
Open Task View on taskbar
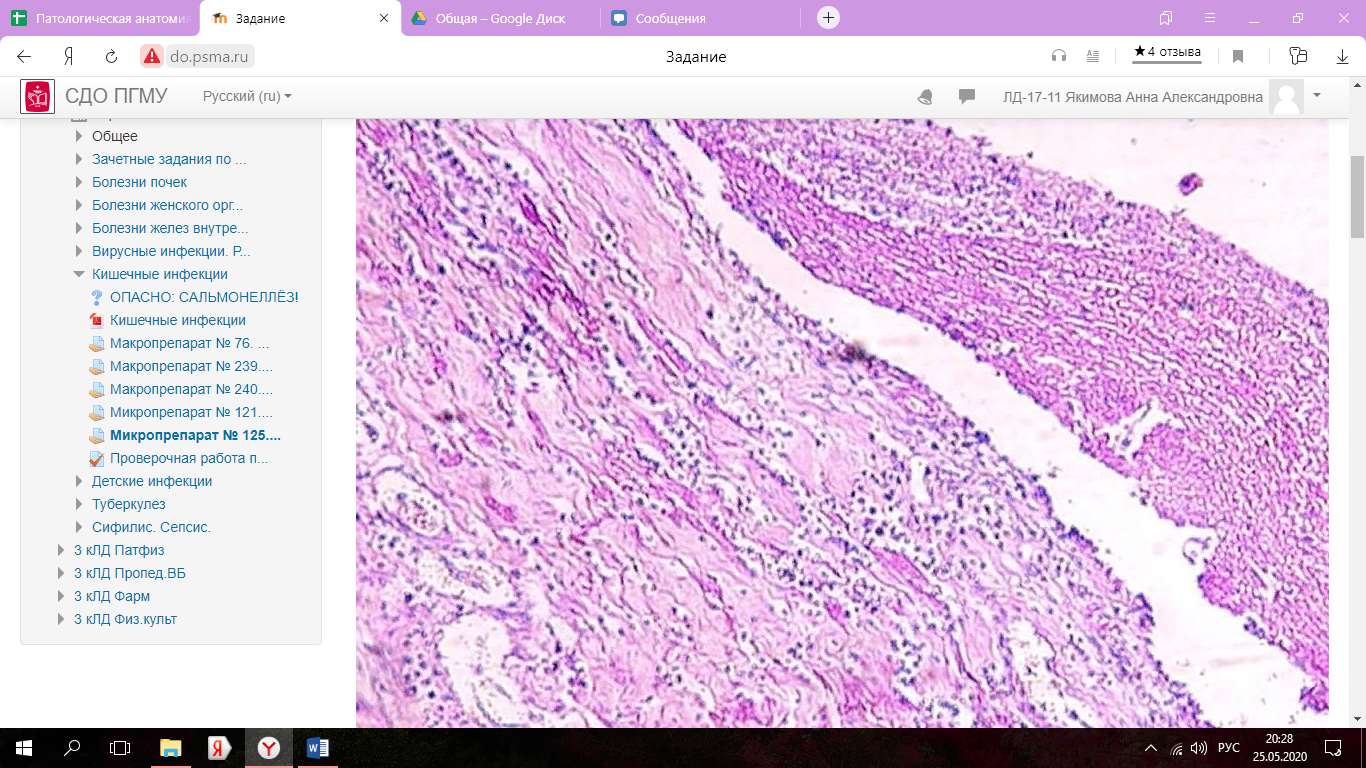coord(120,748)
